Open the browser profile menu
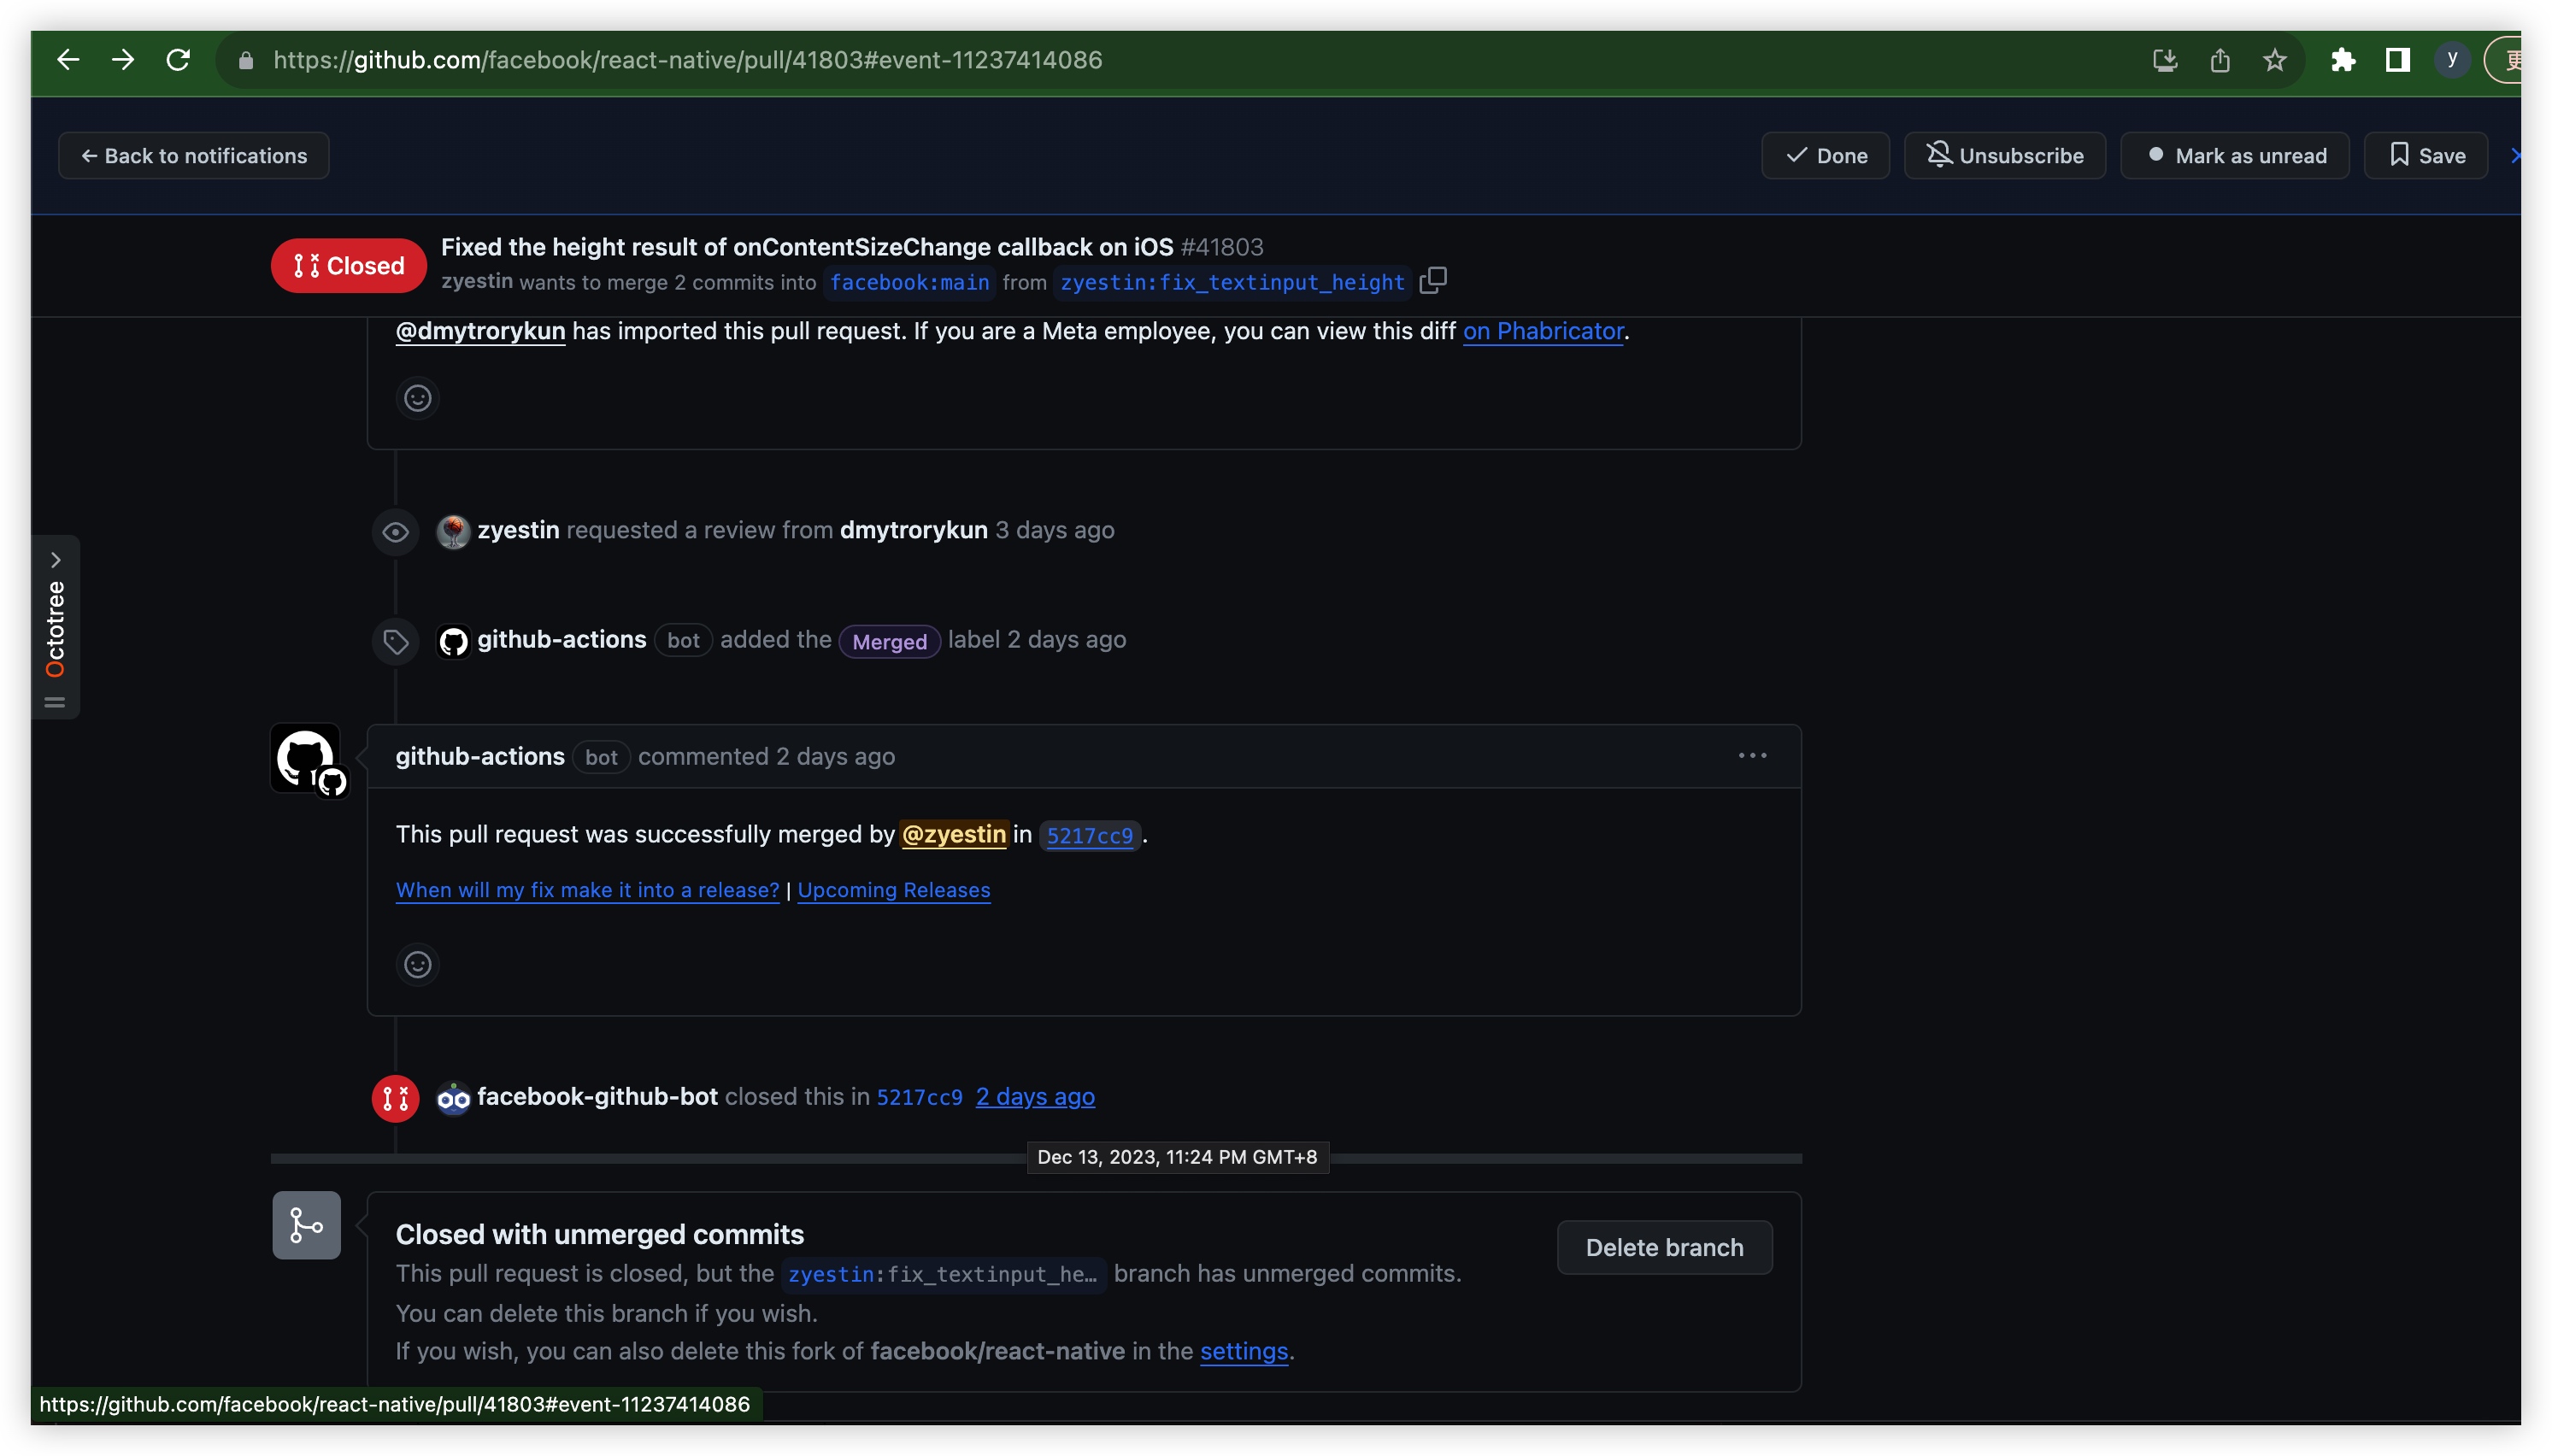Screen dimensions: 2552x1456 [x=2452, y=60]
